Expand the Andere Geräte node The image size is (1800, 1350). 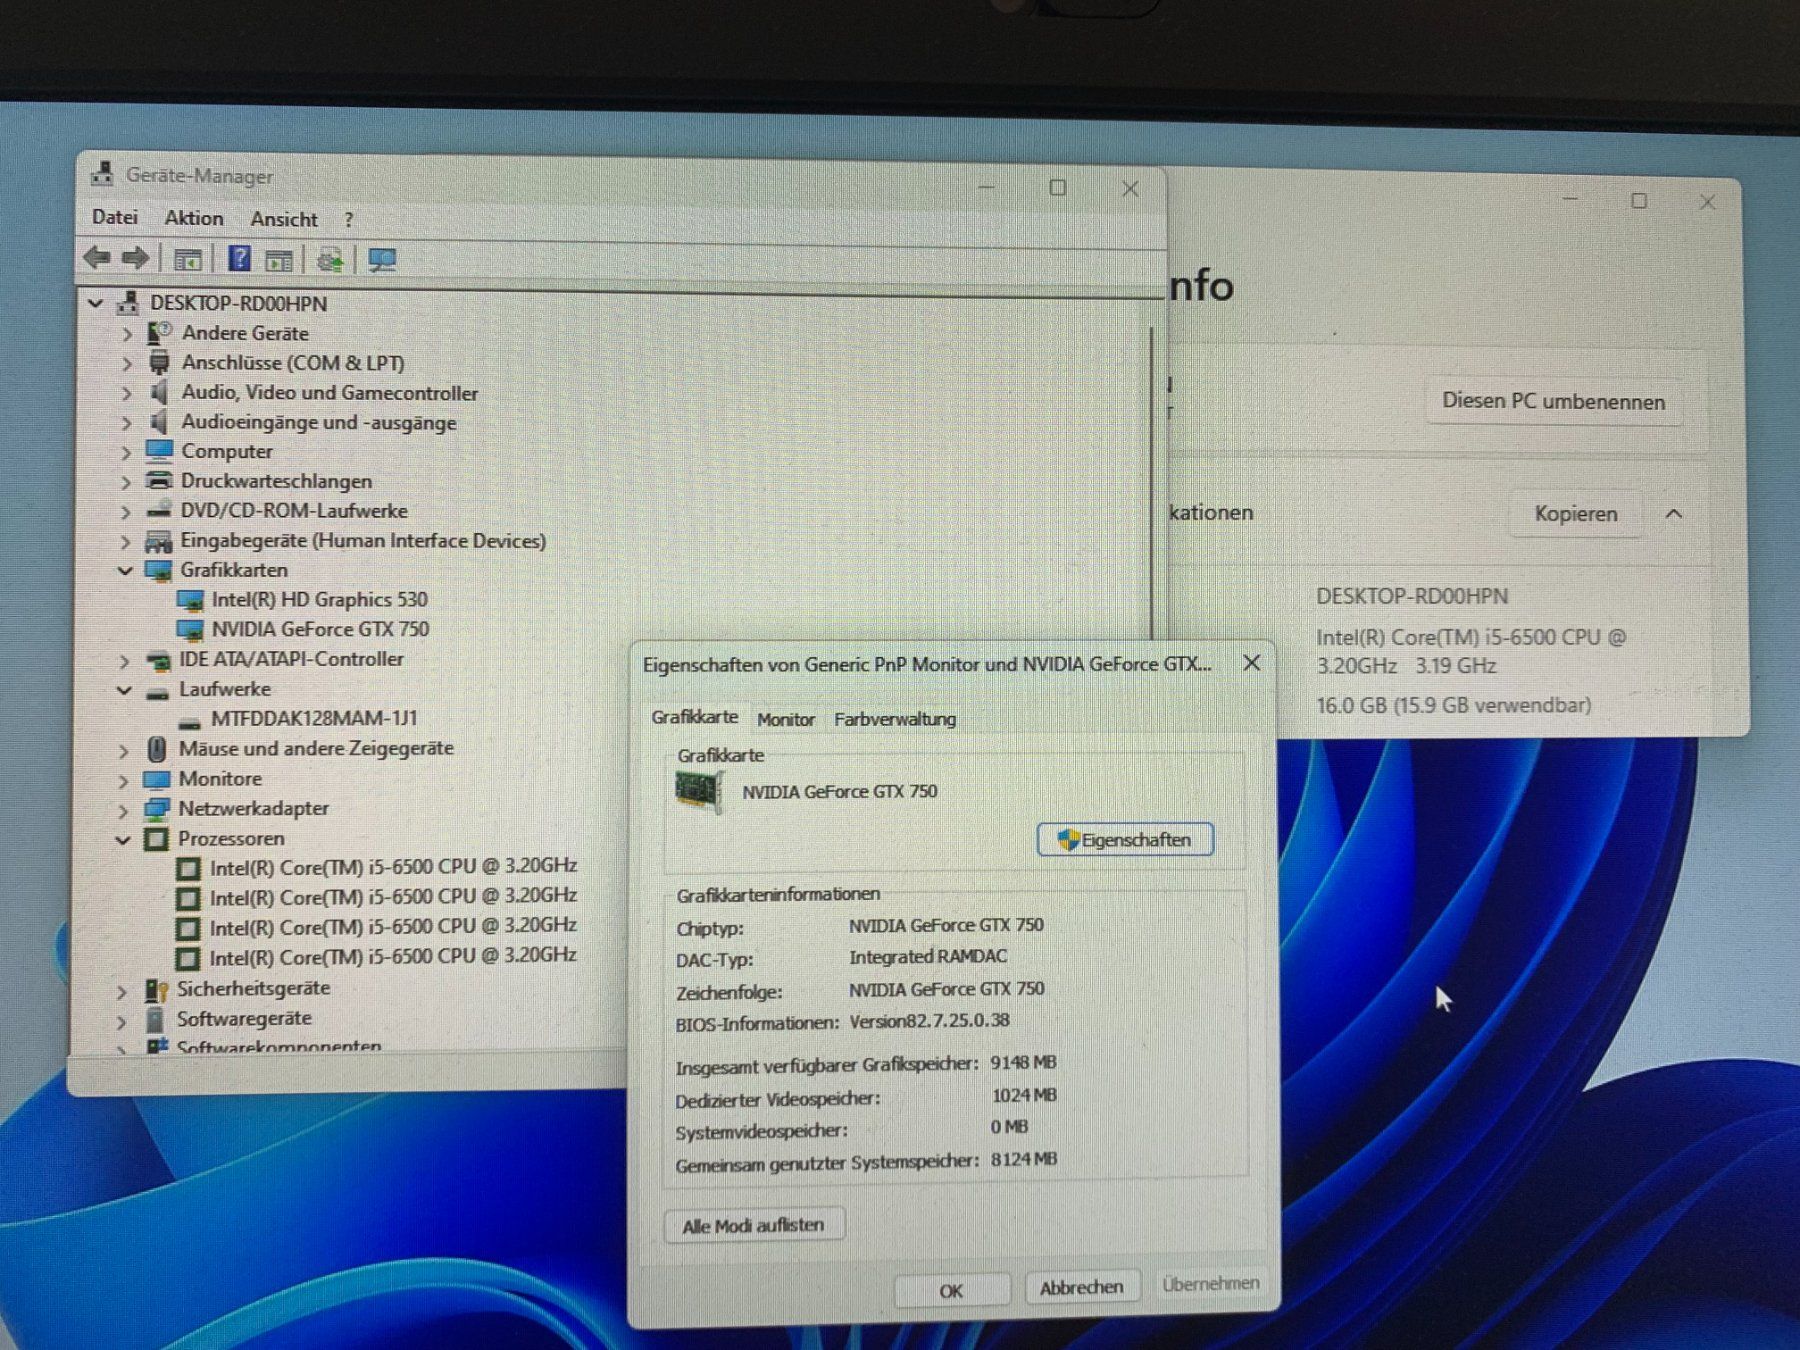coord(127,334)
